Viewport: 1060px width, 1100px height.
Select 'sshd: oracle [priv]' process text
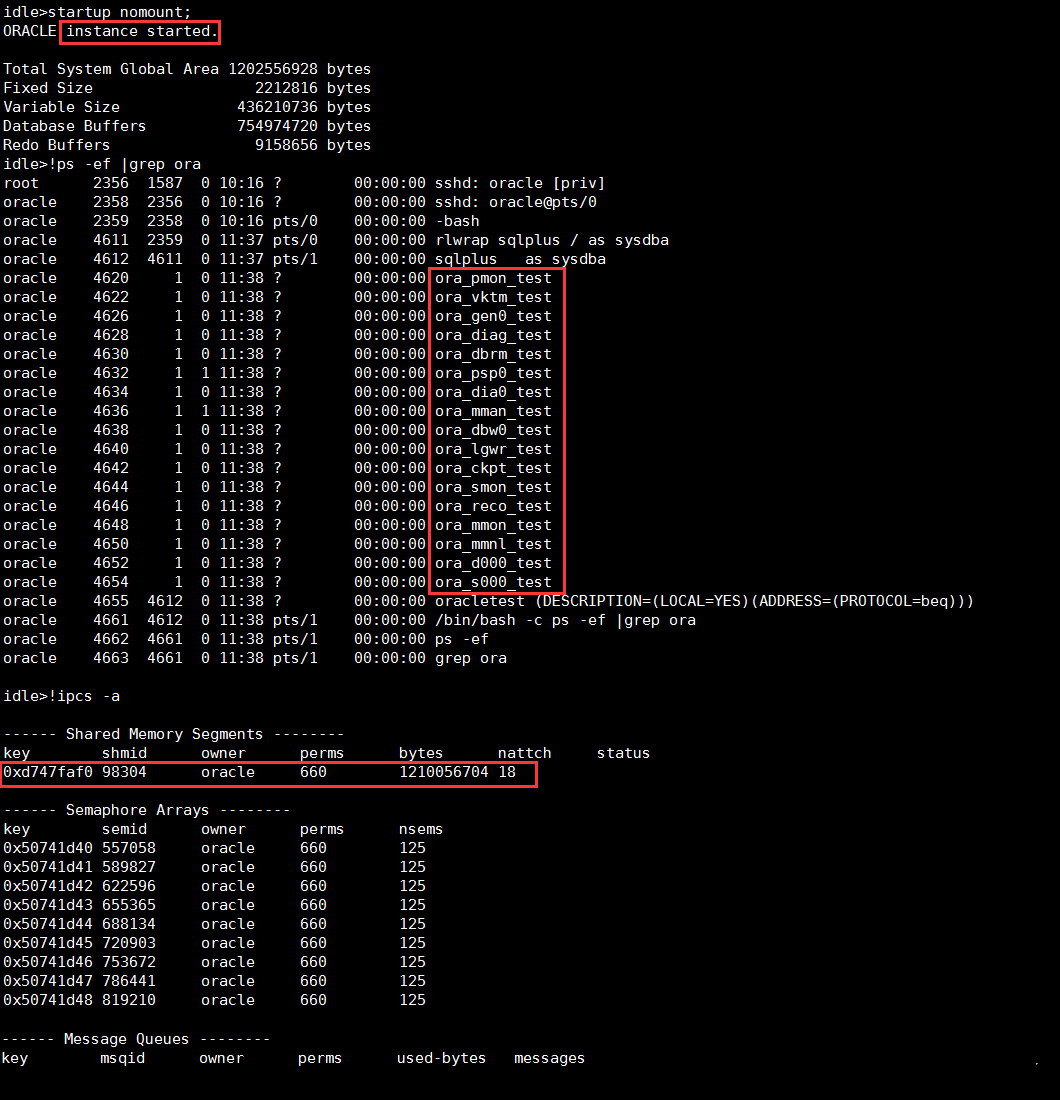point(520,183)
